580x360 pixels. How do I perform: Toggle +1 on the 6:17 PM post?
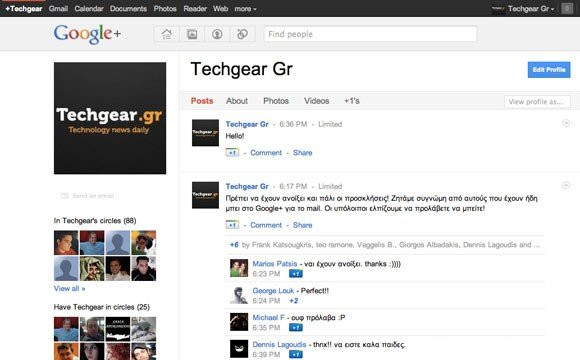pyautogui.click(x=232, y=225)
